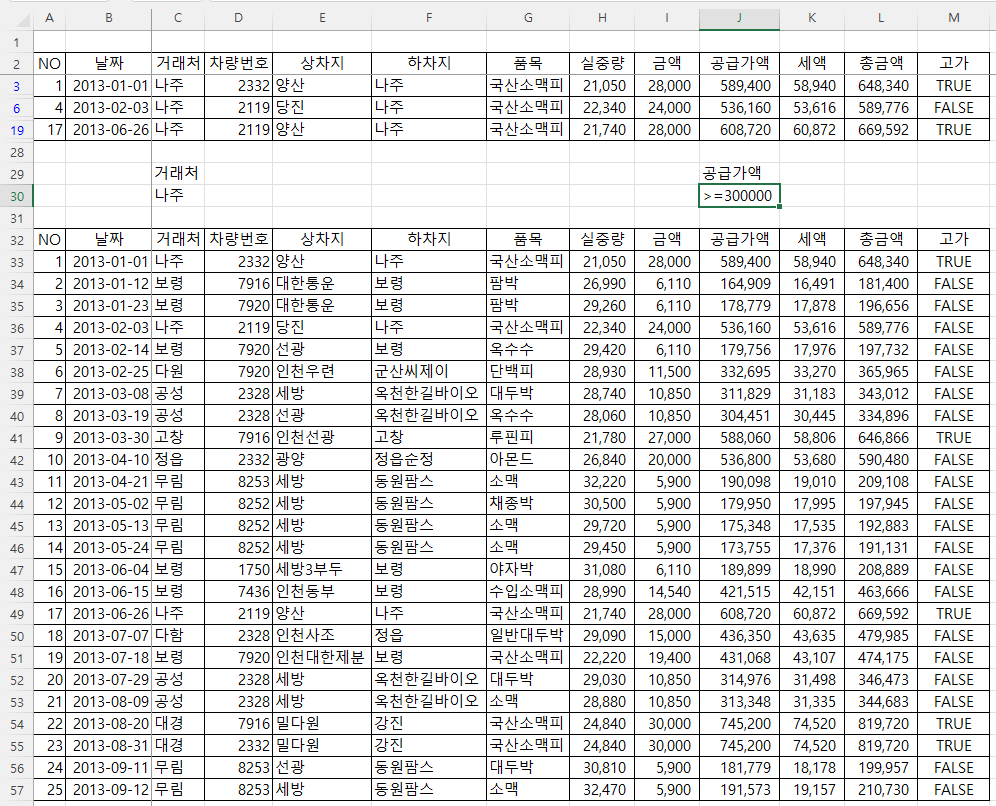Click date cell 2013-08-20 in row 54
This screenshot has height=806, width=996.
tap(109, 724)
